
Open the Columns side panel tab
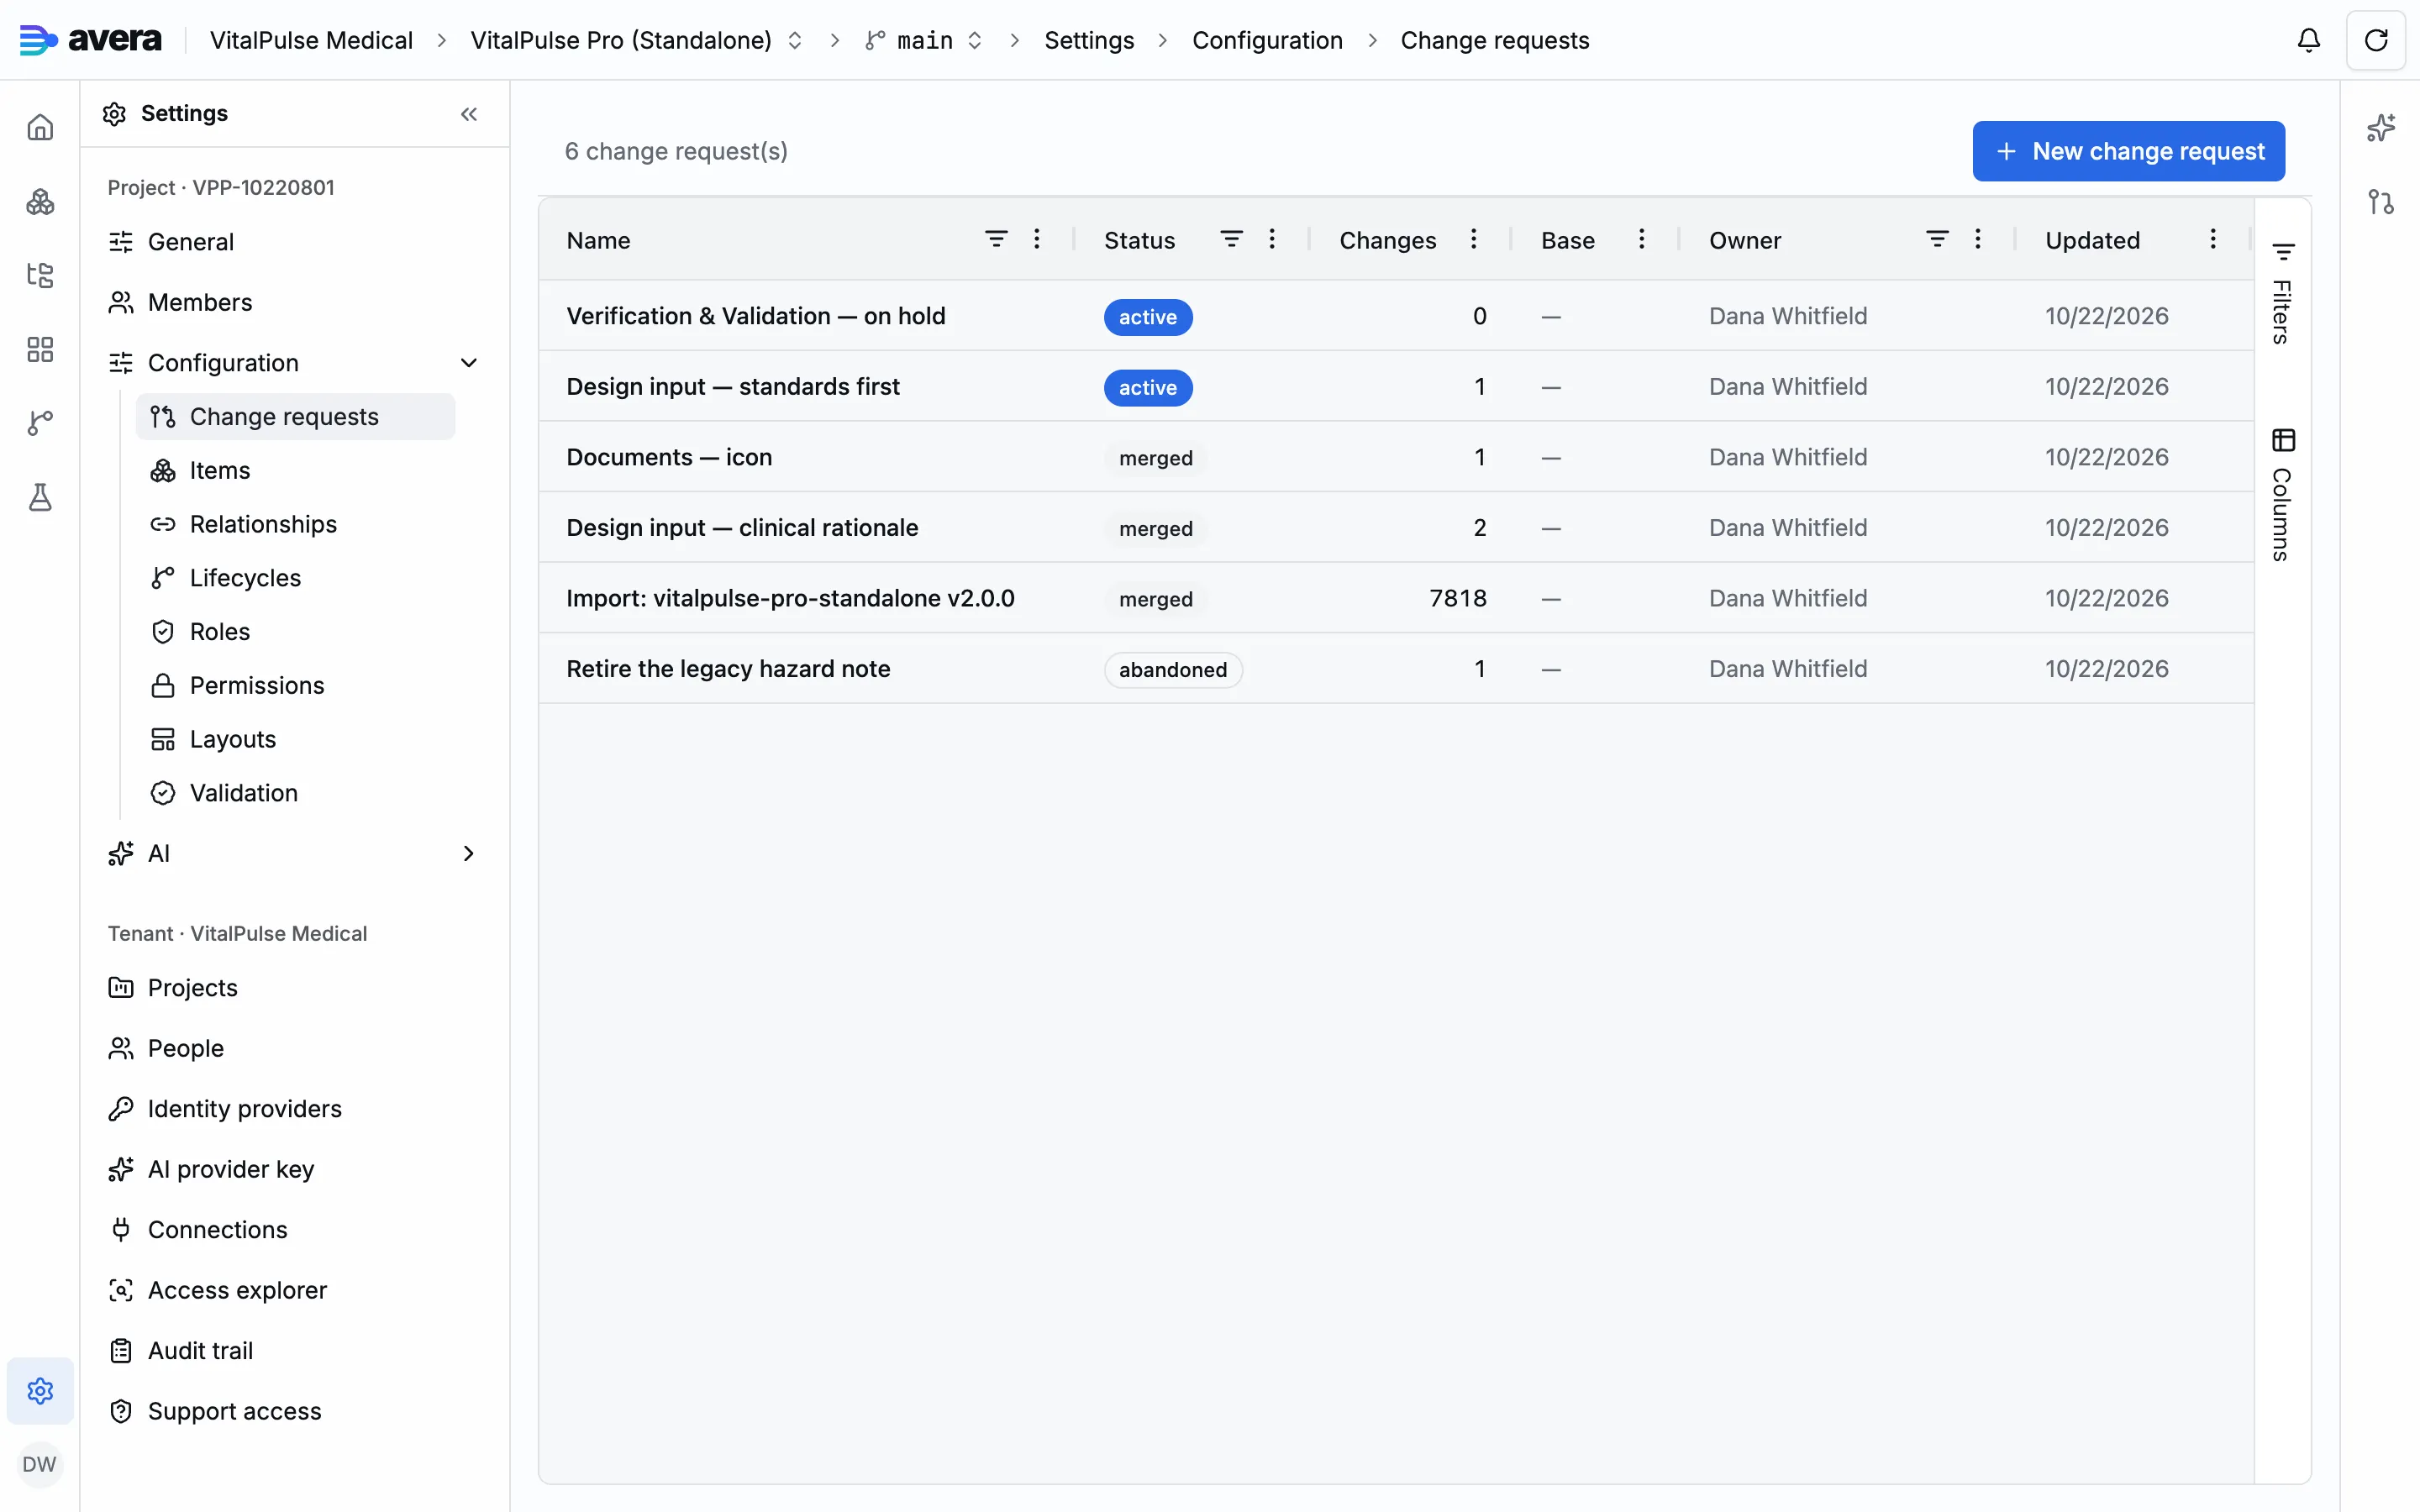(x=2283, y=495)
